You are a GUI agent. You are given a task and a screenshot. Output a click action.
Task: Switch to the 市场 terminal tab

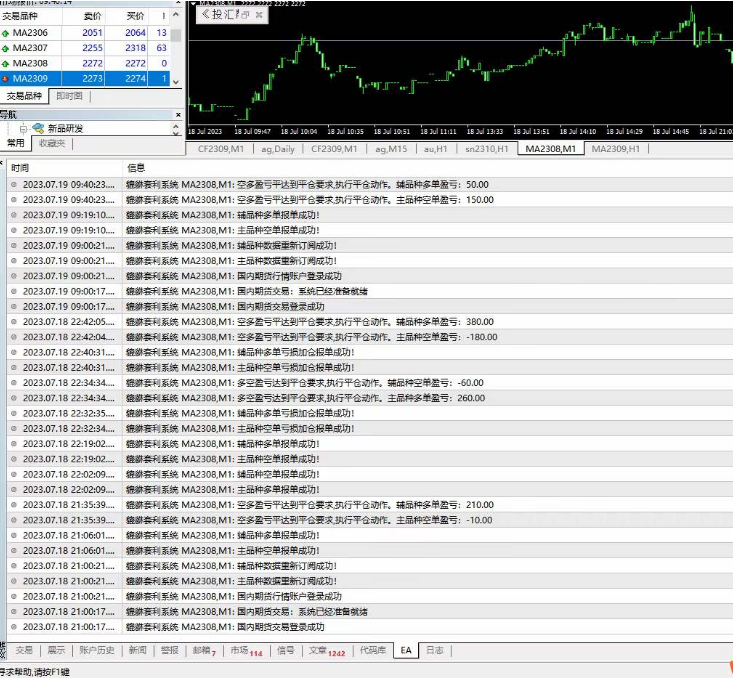(x=246, y=651)
